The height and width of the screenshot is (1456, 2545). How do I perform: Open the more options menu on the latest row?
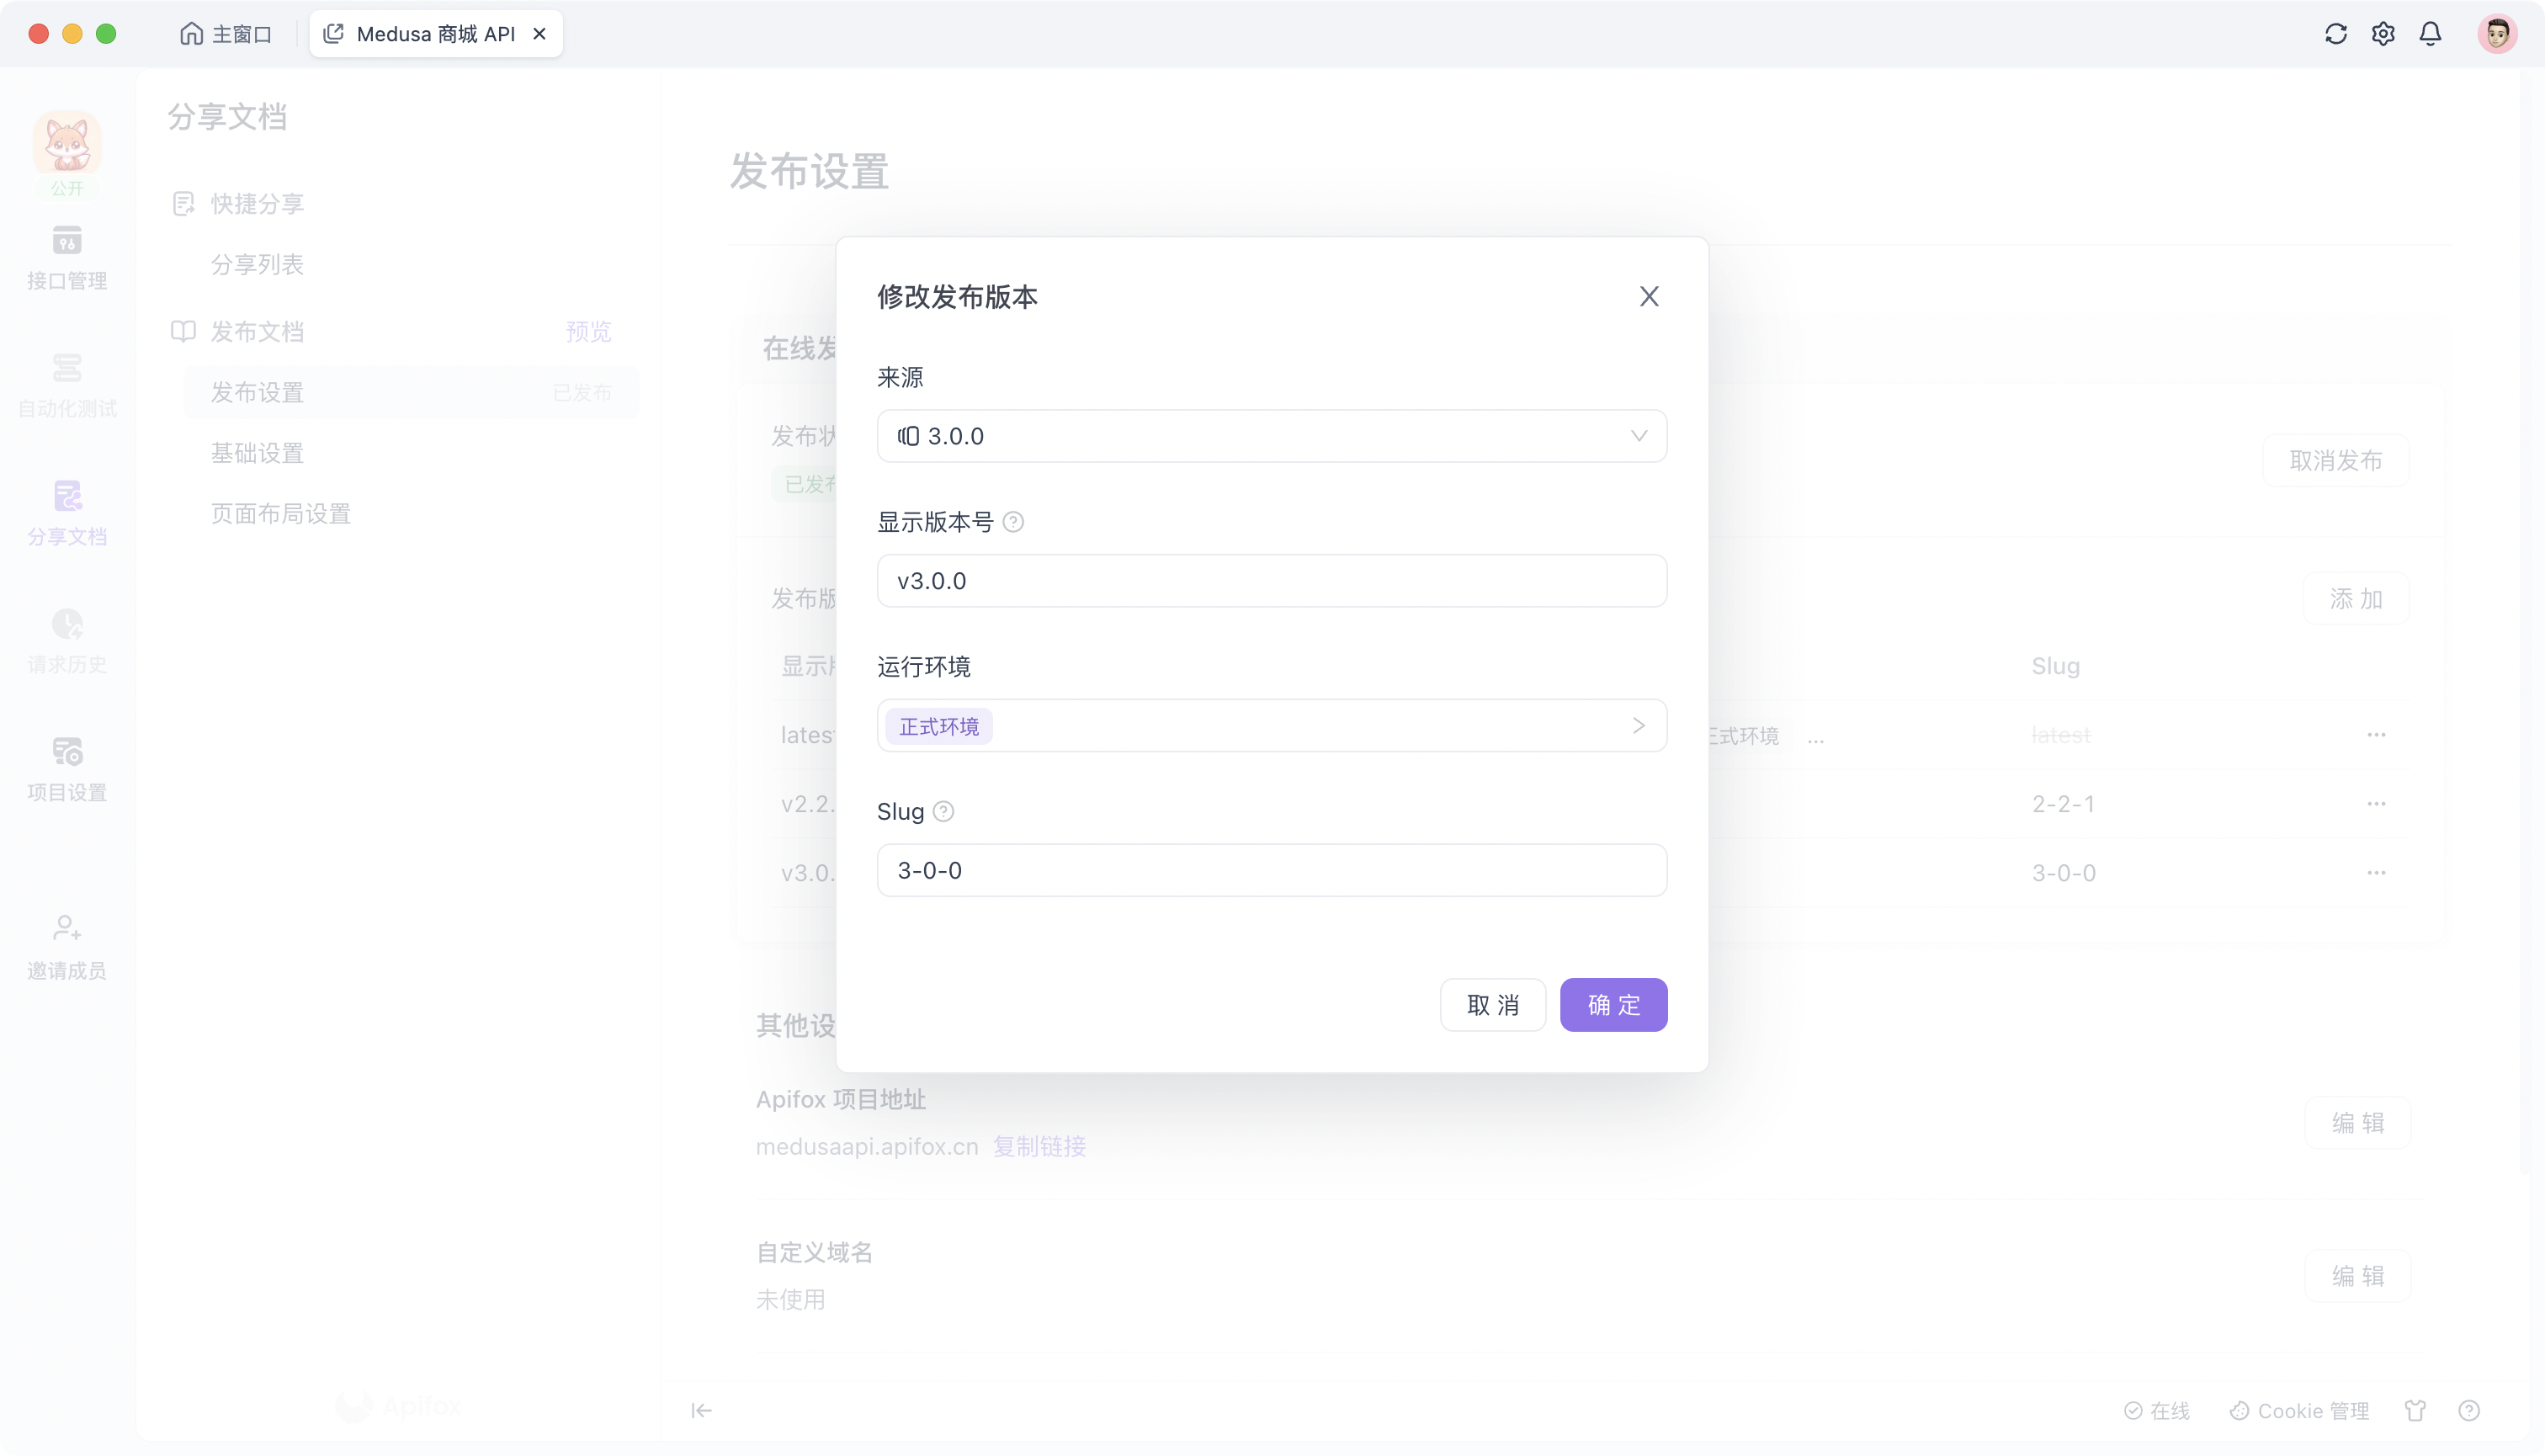click(2378, 734)
